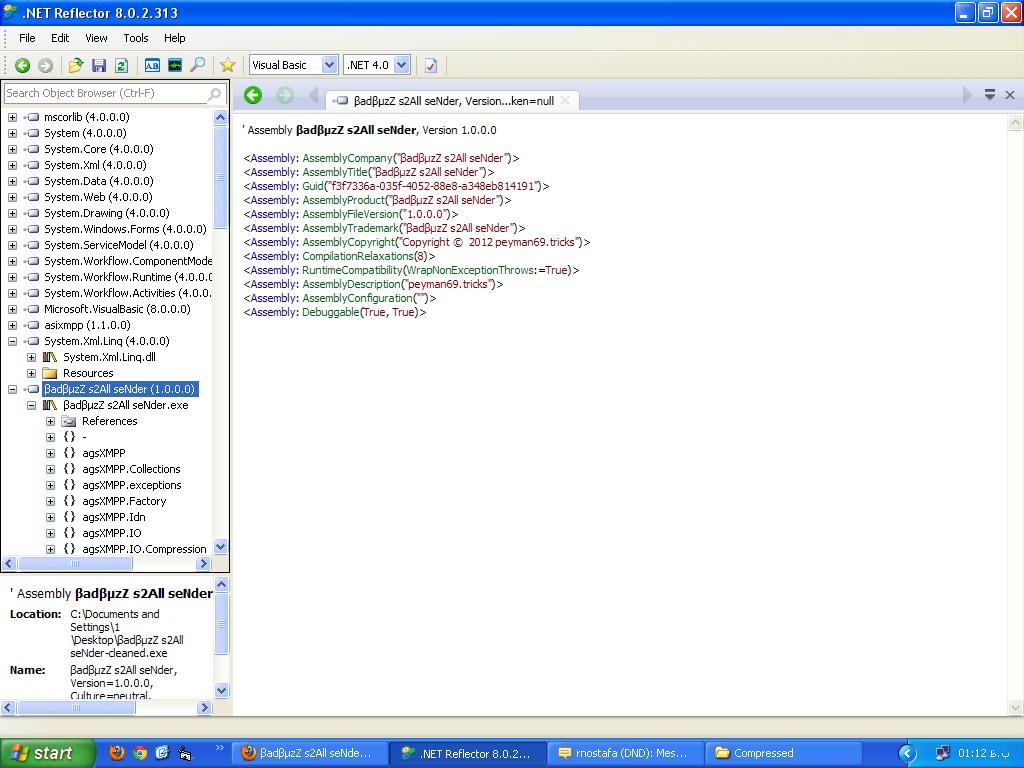Viewport: 1024px width, 768px height.
Task: Collapse the βadβμzZ s2All seNder (1.0.0.0) node
Action: coord(12,389)
